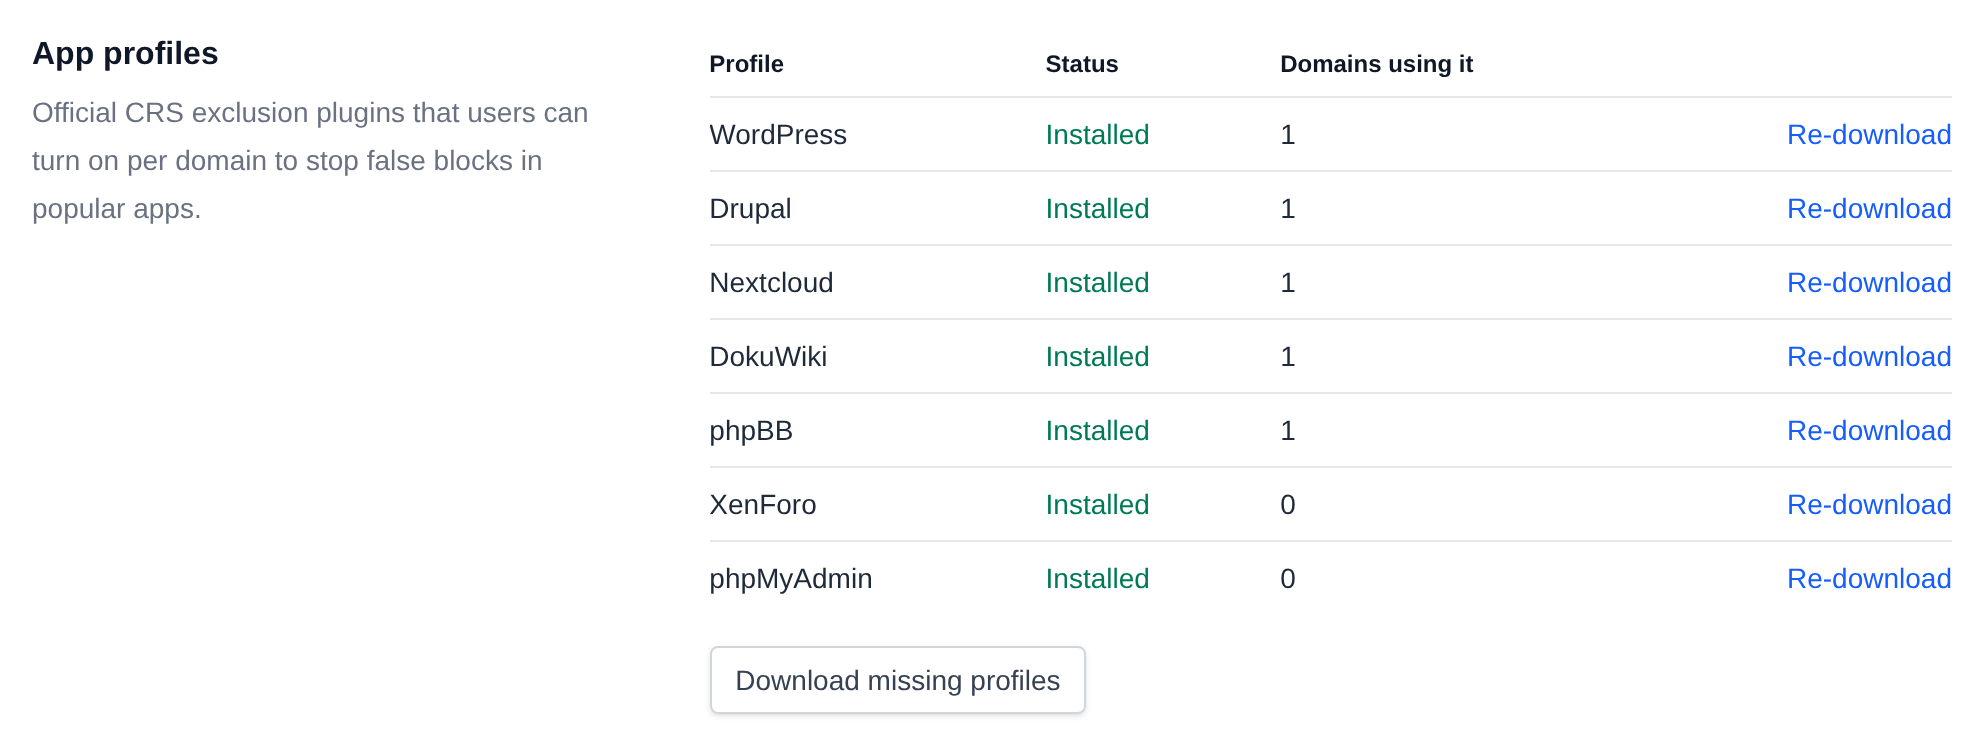Viewport: 1984px width, 746px height.
Task: Click the Domains using it header
Action: pyautogui.click(x=1376, y=64)
